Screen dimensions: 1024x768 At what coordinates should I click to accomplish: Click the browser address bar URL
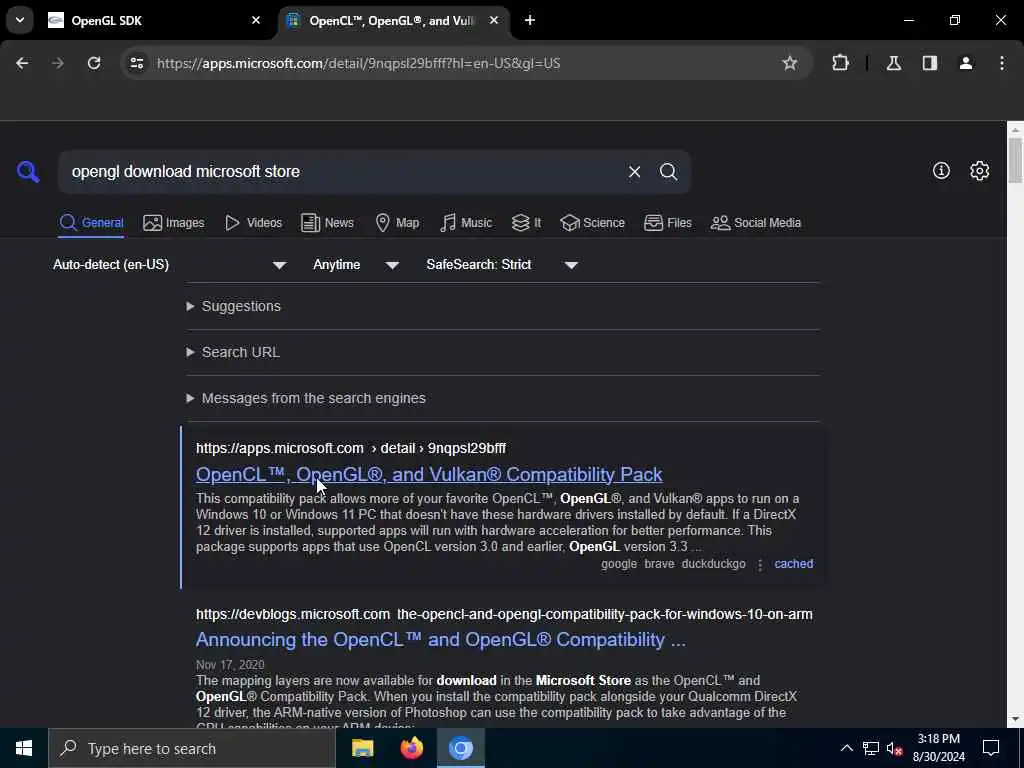pos(359,63)
